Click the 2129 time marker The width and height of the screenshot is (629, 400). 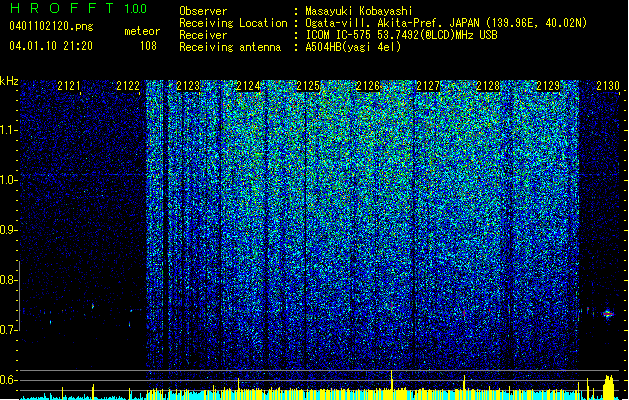click(x=548, y=86)
